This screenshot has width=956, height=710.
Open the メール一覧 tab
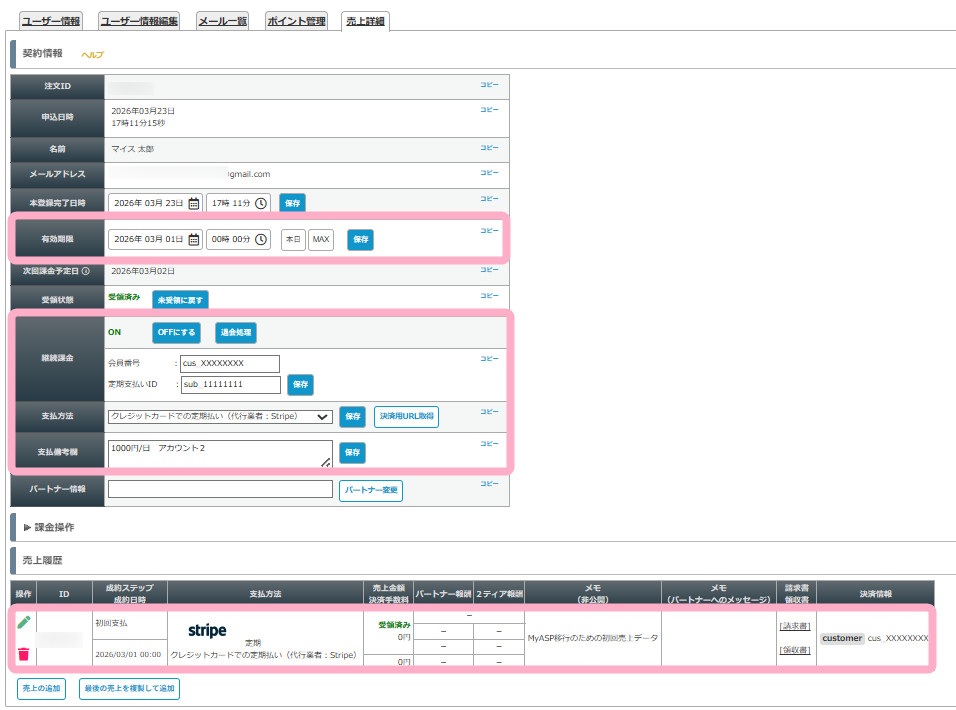(x=222, y=21)
